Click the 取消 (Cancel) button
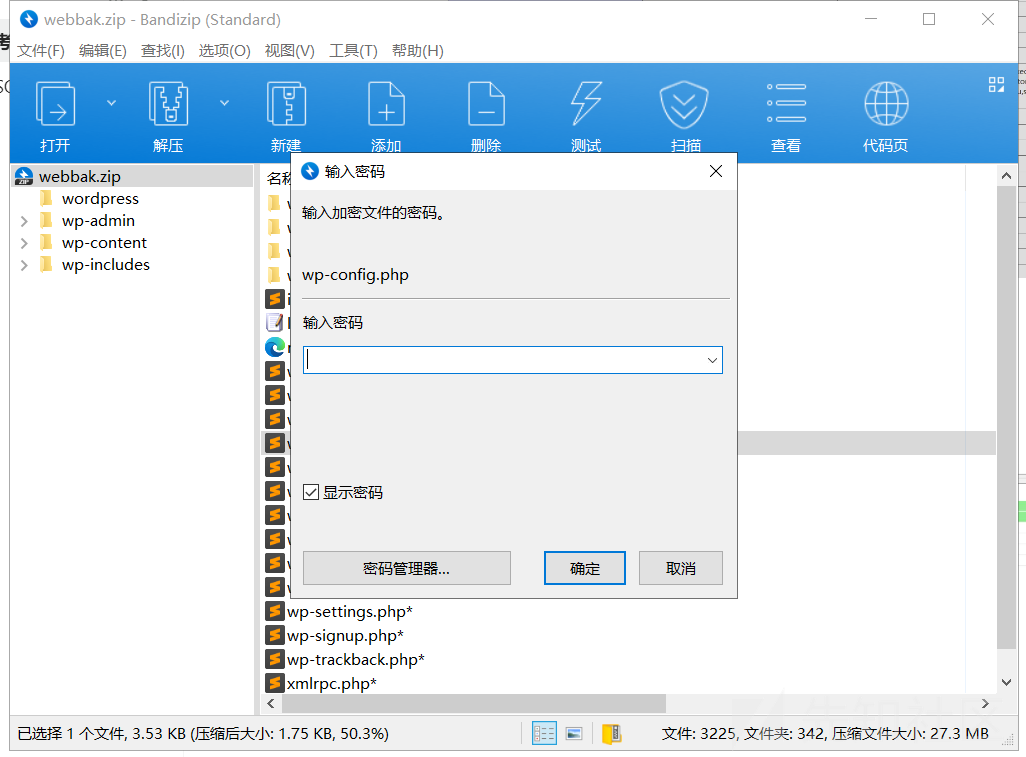Viewport: 1026px width, 757px height. (x=681, y=568)
